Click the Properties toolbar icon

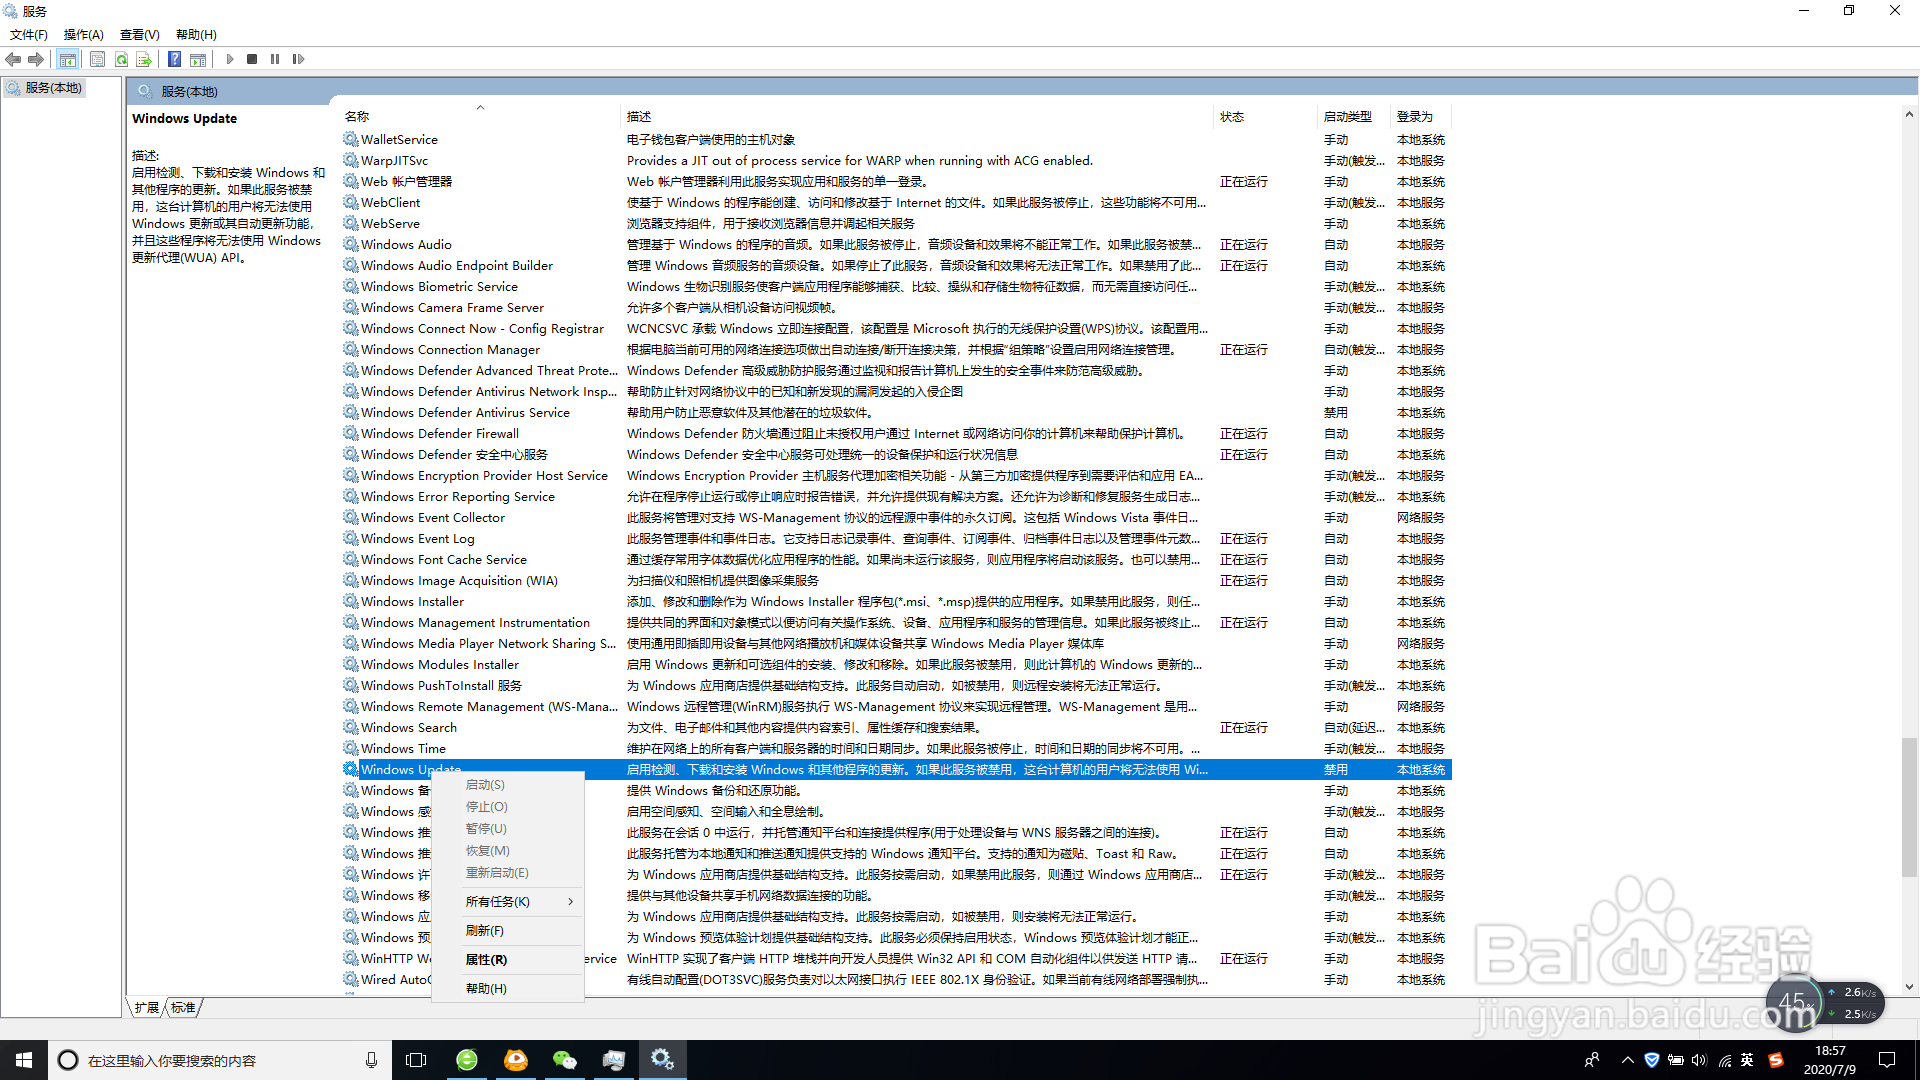point(97,59)
